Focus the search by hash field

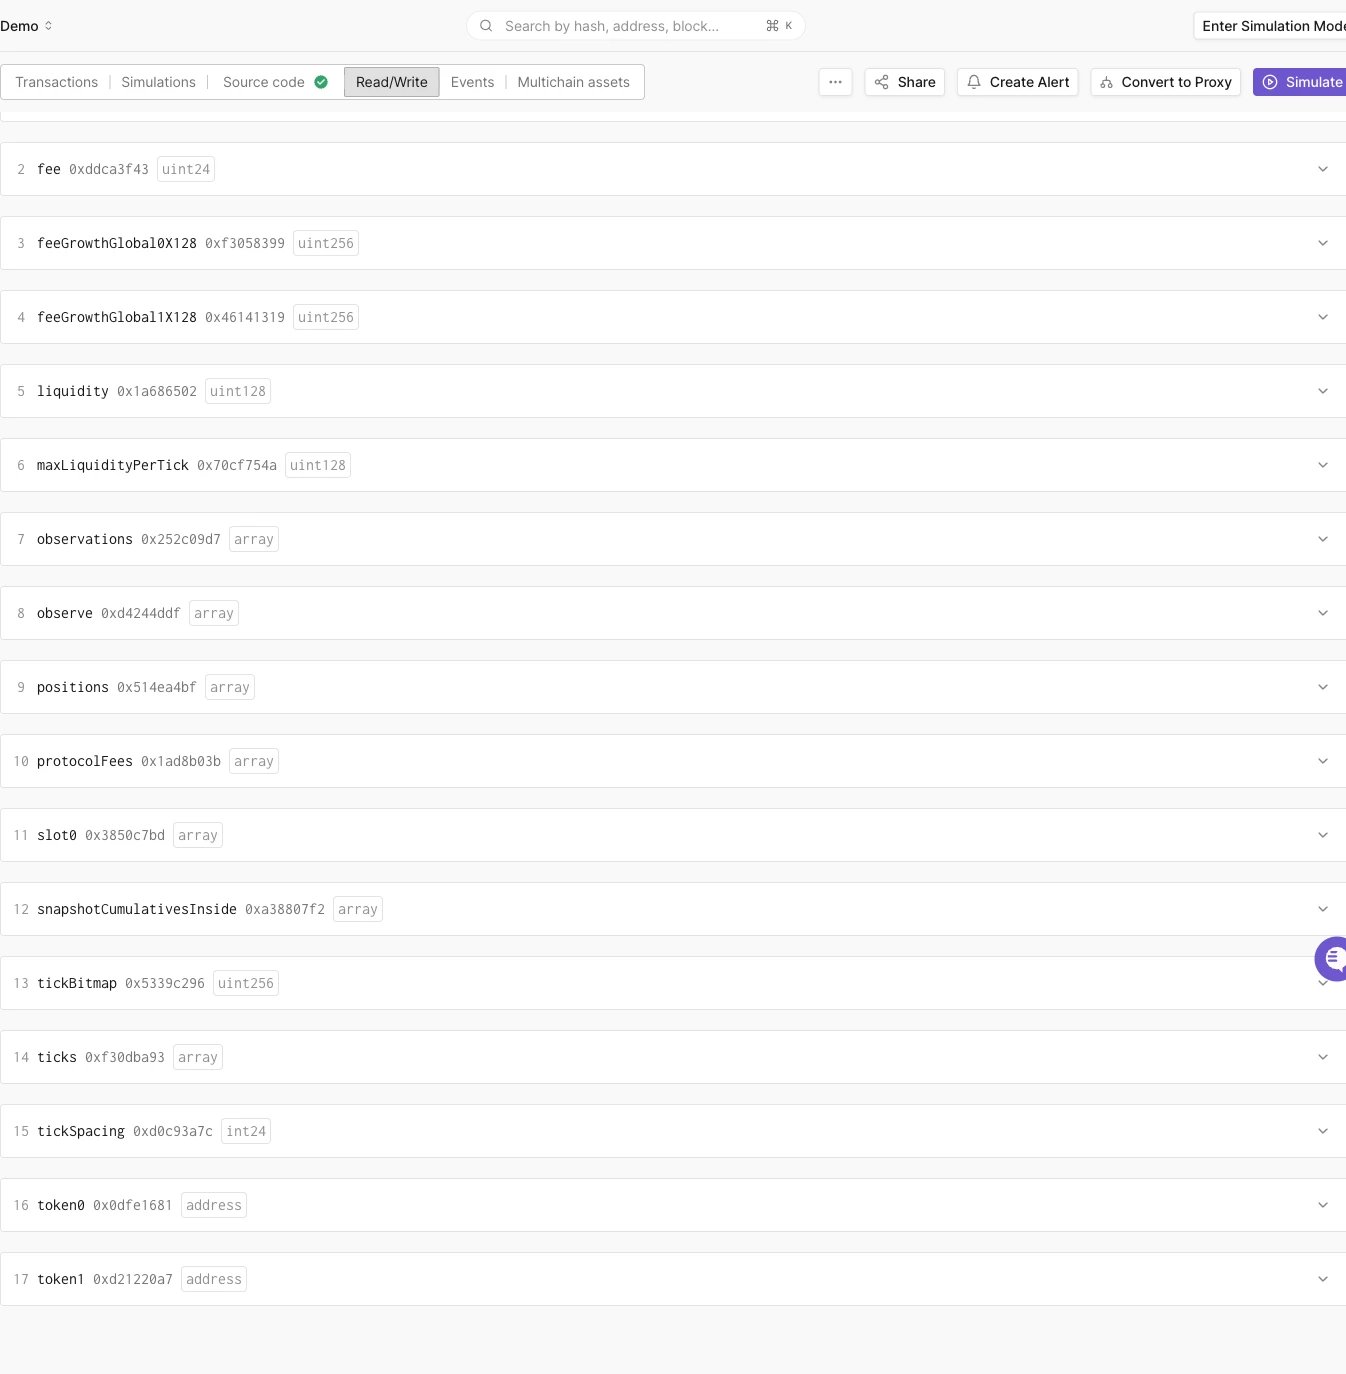coord(636,26)
